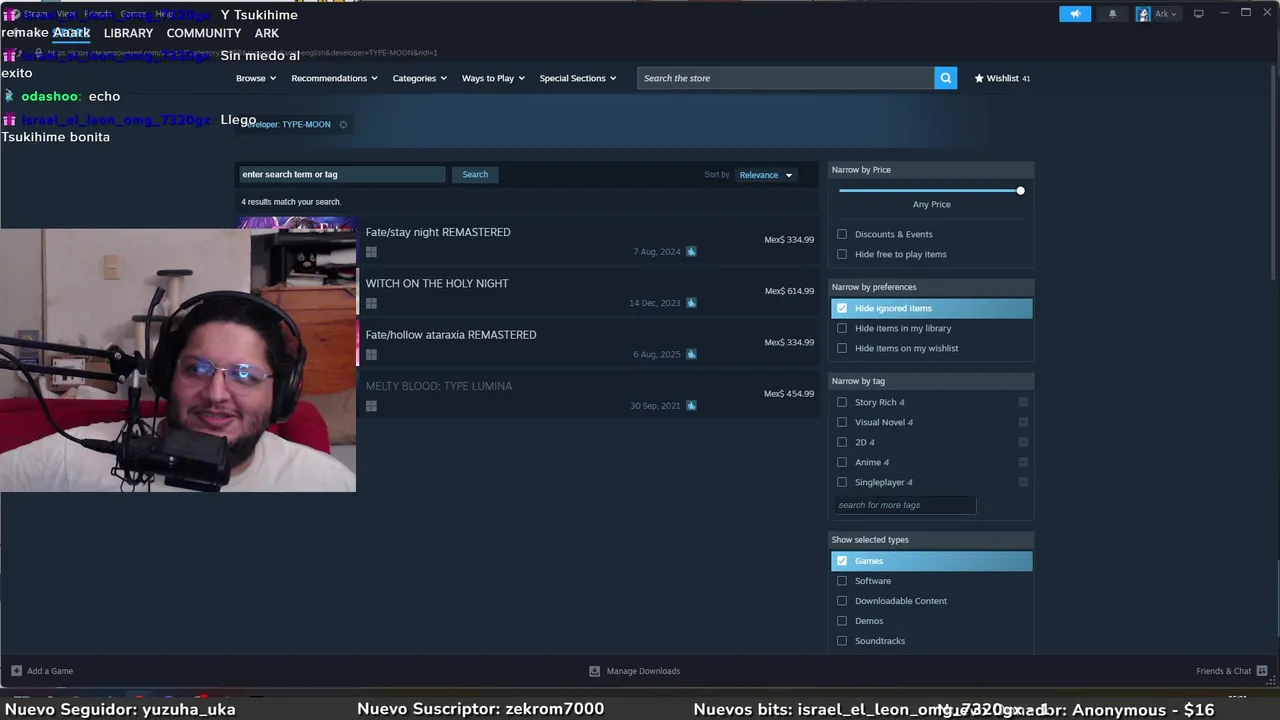The height and width of the screenshot is (720, 1280).
Task: Check Hide items in my library
Action: (842, 328)
